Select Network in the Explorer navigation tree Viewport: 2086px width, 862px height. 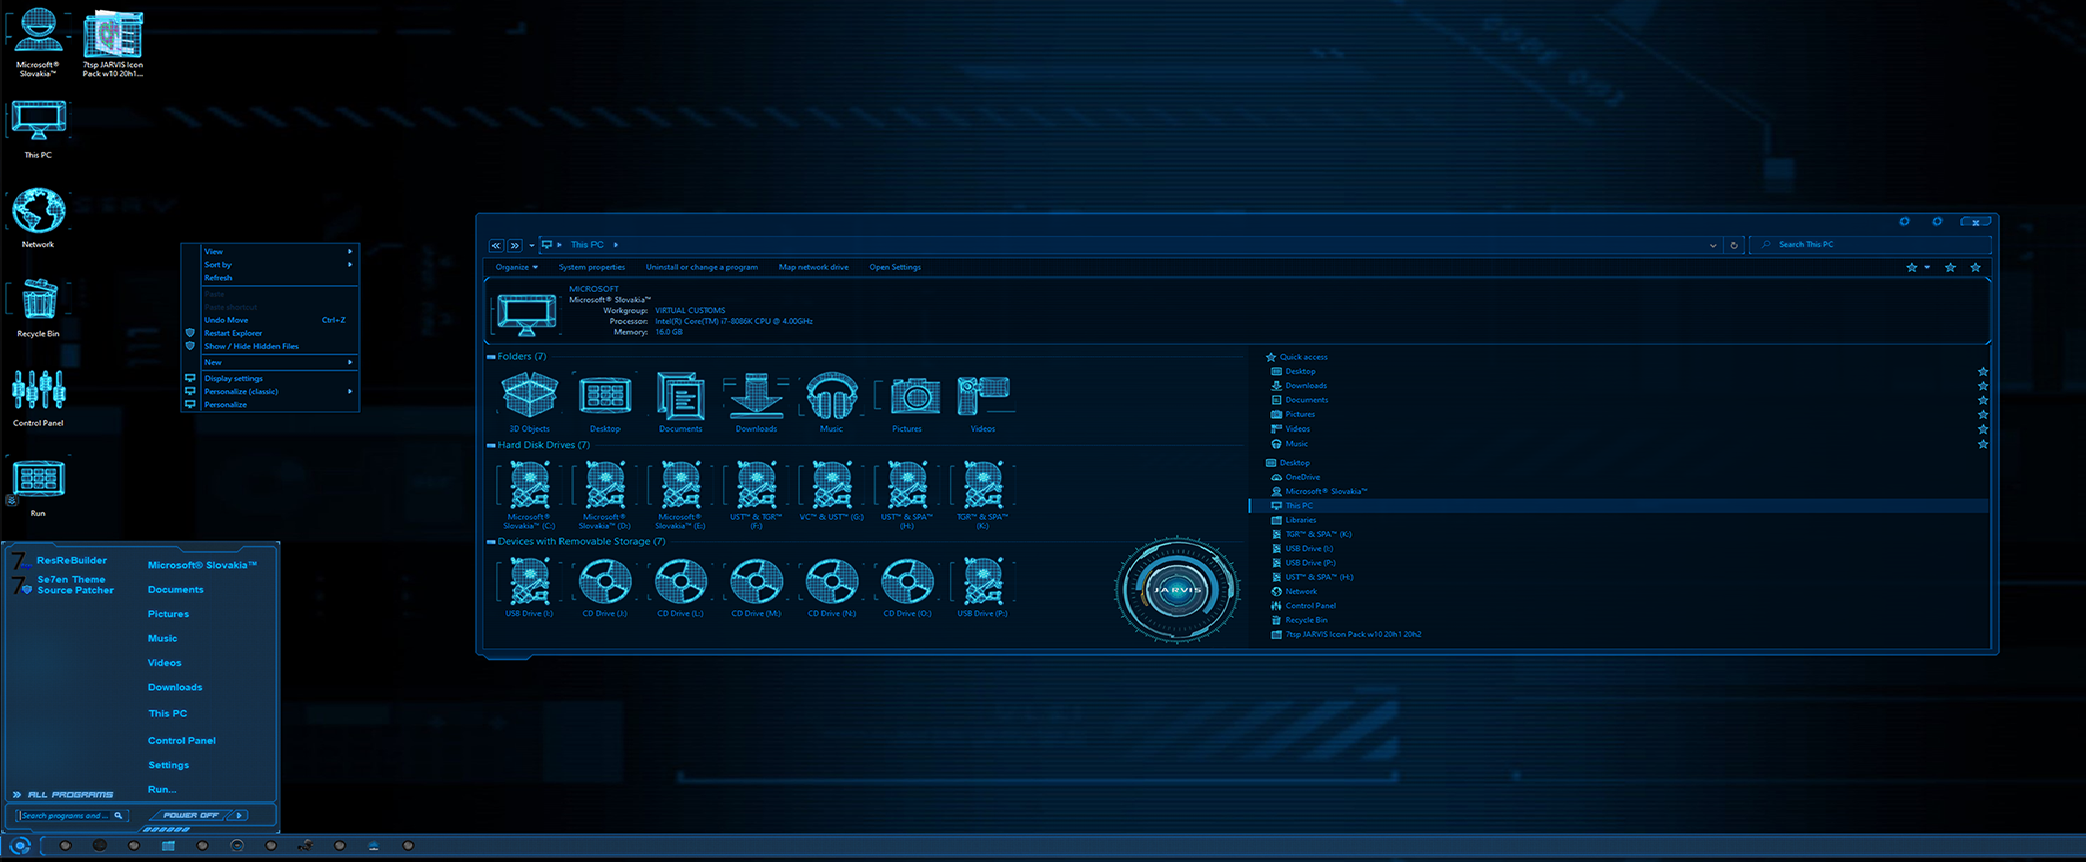(x=1301, y=591)
